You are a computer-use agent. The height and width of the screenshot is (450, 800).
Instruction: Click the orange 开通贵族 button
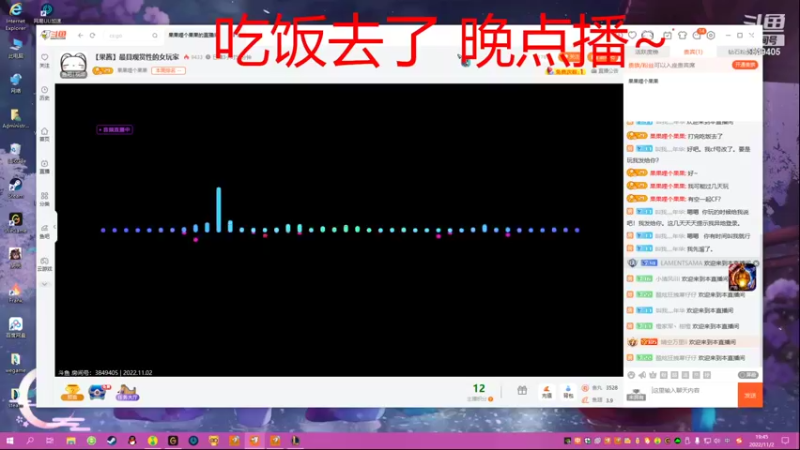coord(745,65)
